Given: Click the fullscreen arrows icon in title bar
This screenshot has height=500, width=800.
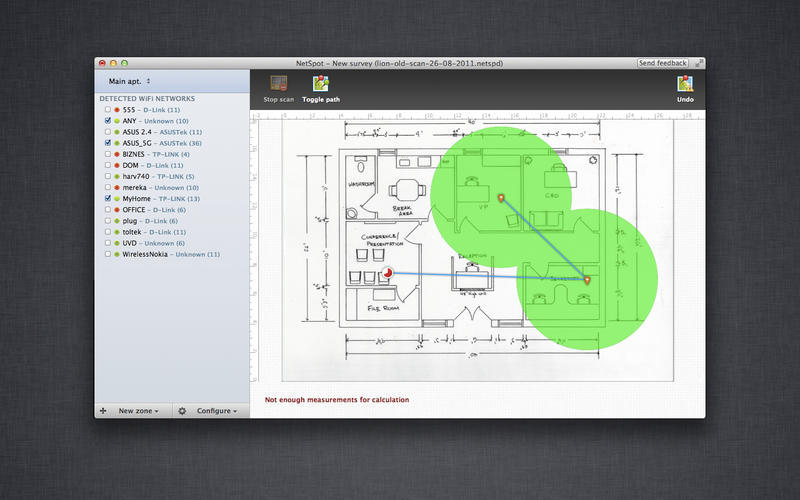Looking at the screenshot, I should coord(698,63).
